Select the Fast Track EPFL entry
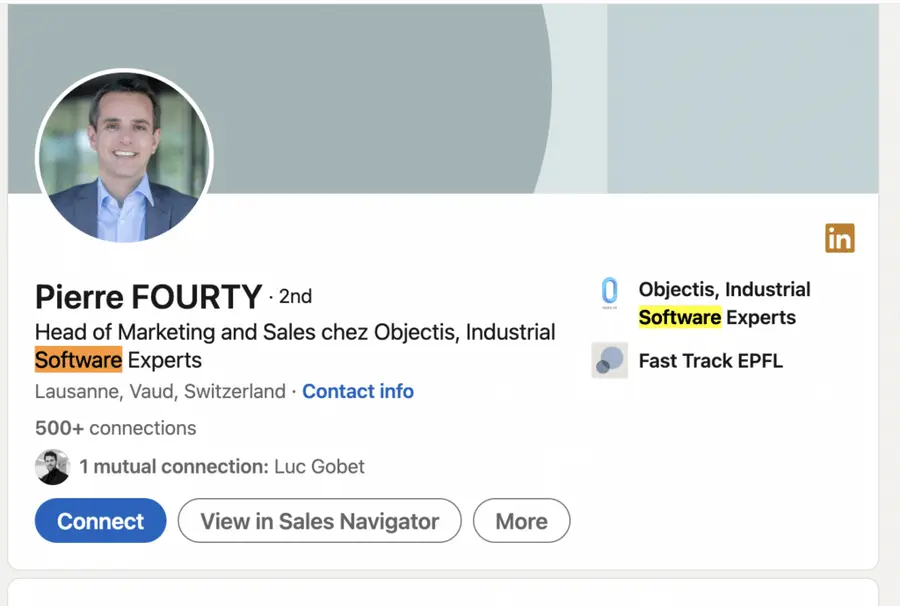Viewport: 900px width, 606px height. [x=711, y=361]
